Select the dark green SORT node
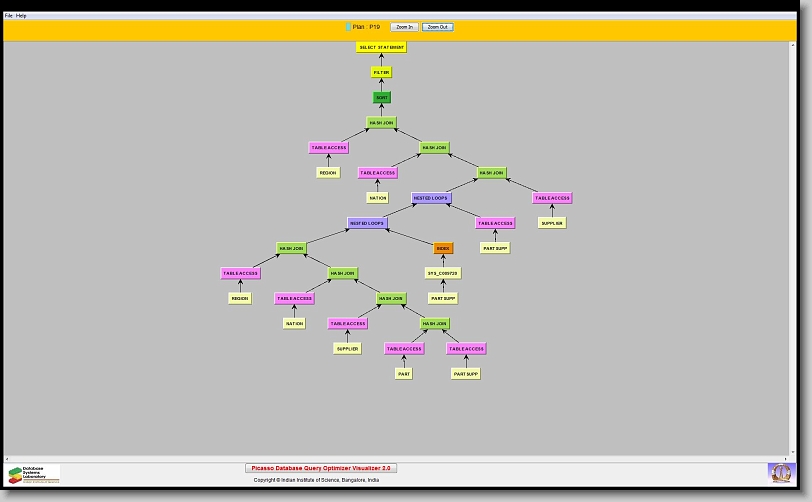The image size is (812, 502). coord(381,98)
